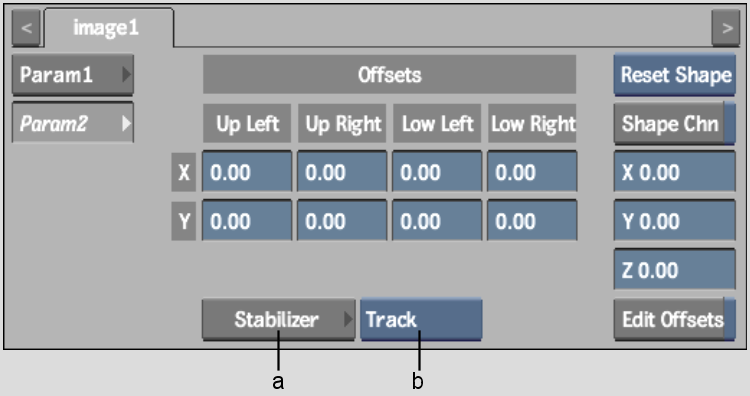
Task: Click the Up Left X offset field
Action: click(x=247, y=172)
